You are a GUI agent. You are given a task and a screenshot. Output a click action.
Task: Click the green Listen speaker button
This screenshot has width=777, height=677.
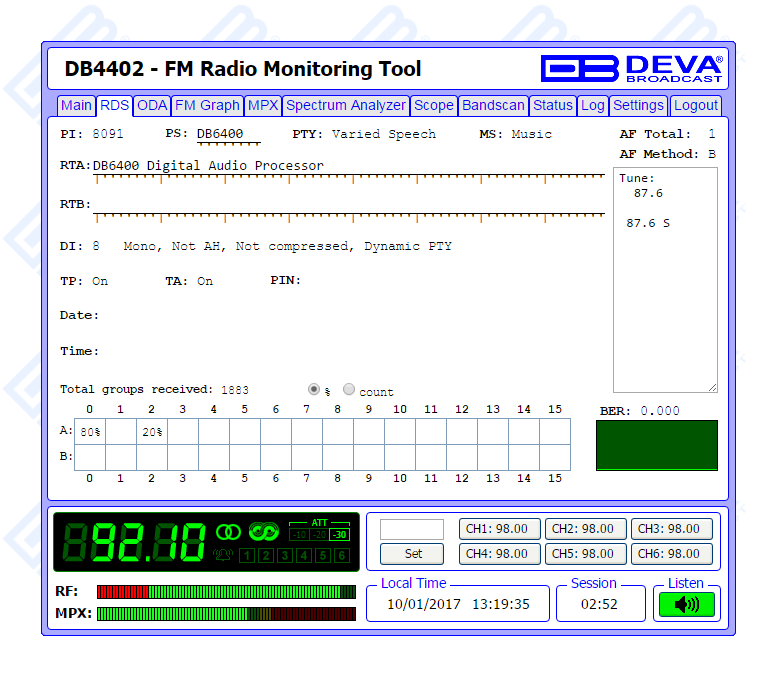pos(686,604)
